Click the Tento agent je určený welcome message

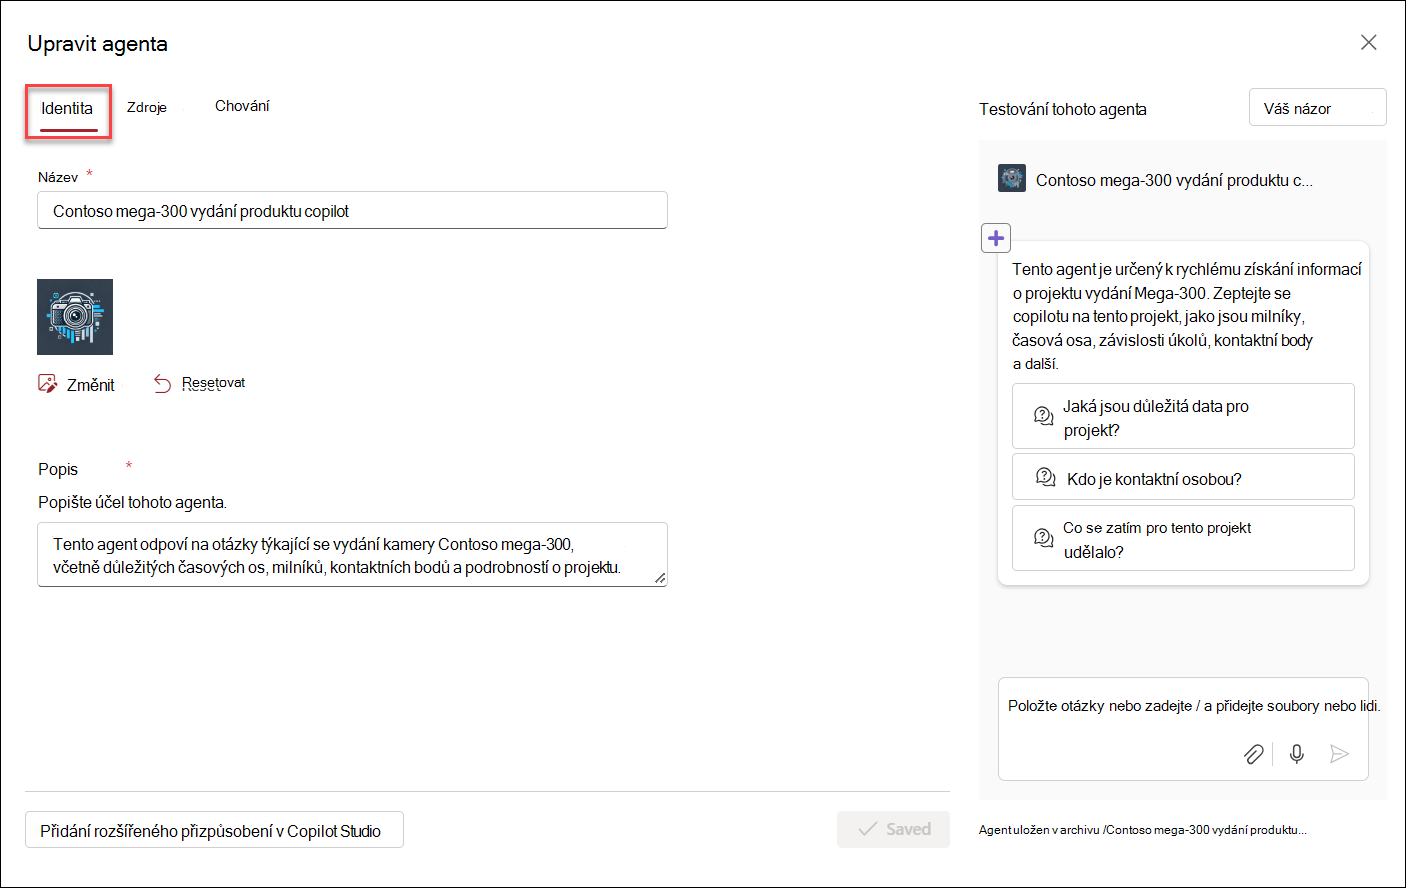(1186, 316)
